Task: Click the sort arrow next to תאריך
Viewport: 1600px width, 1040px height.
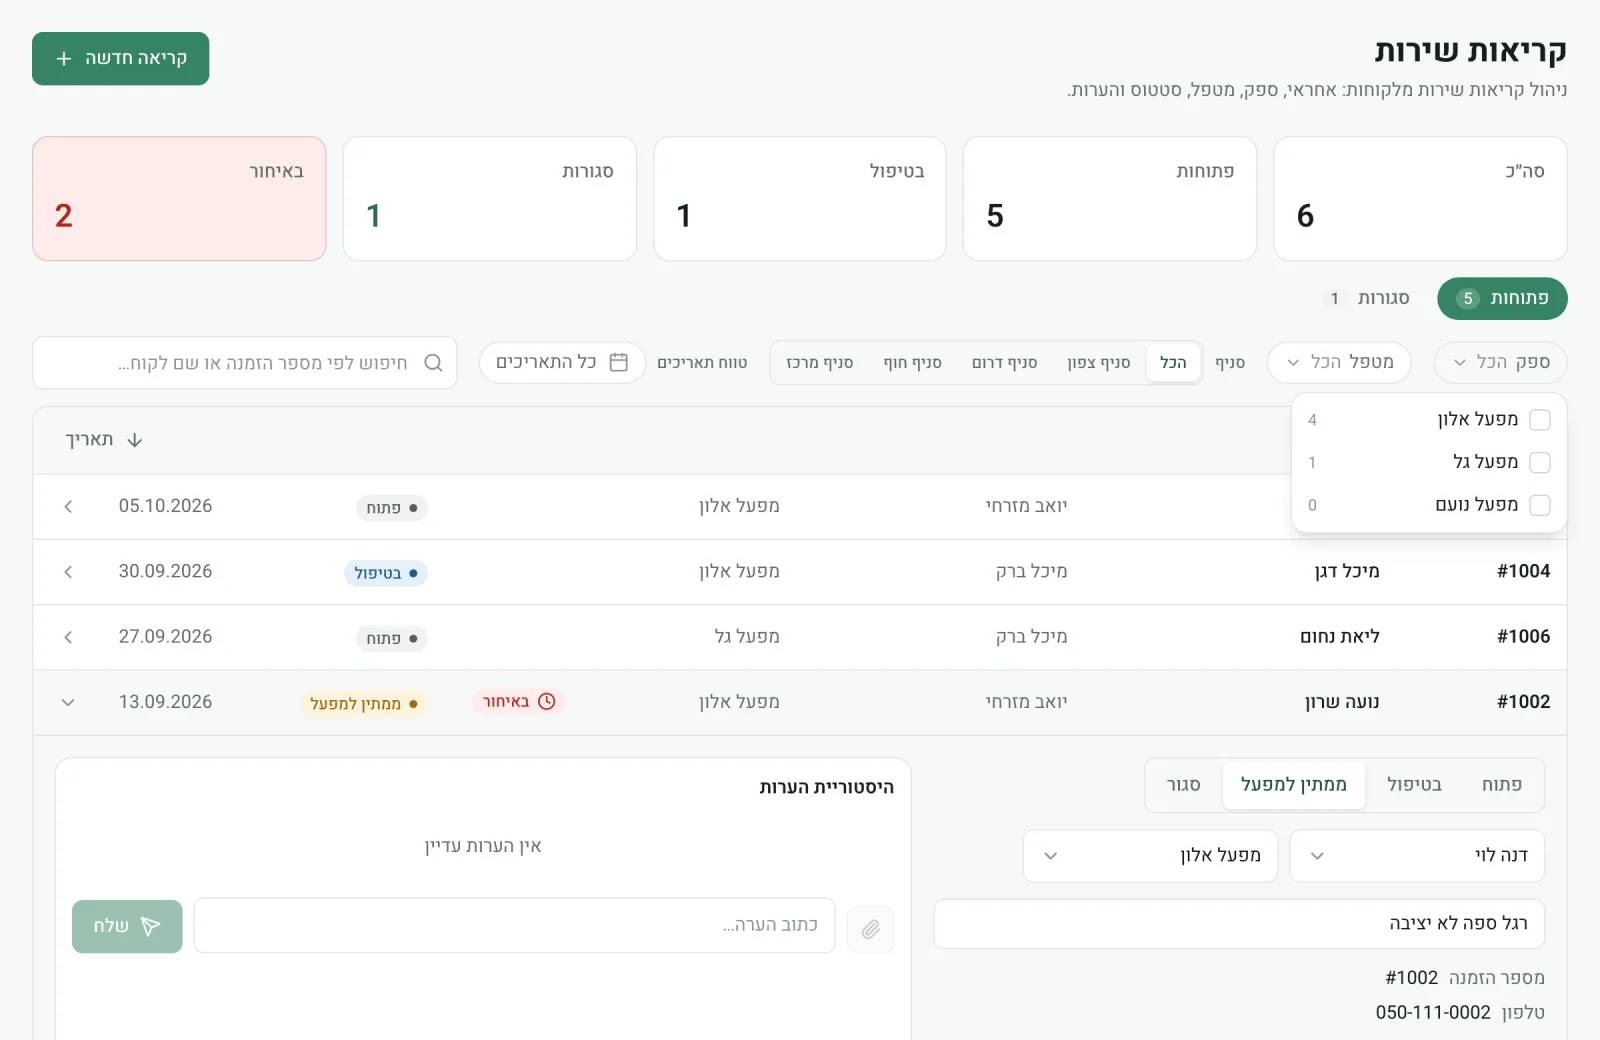Action: click(x=135, y=440)
